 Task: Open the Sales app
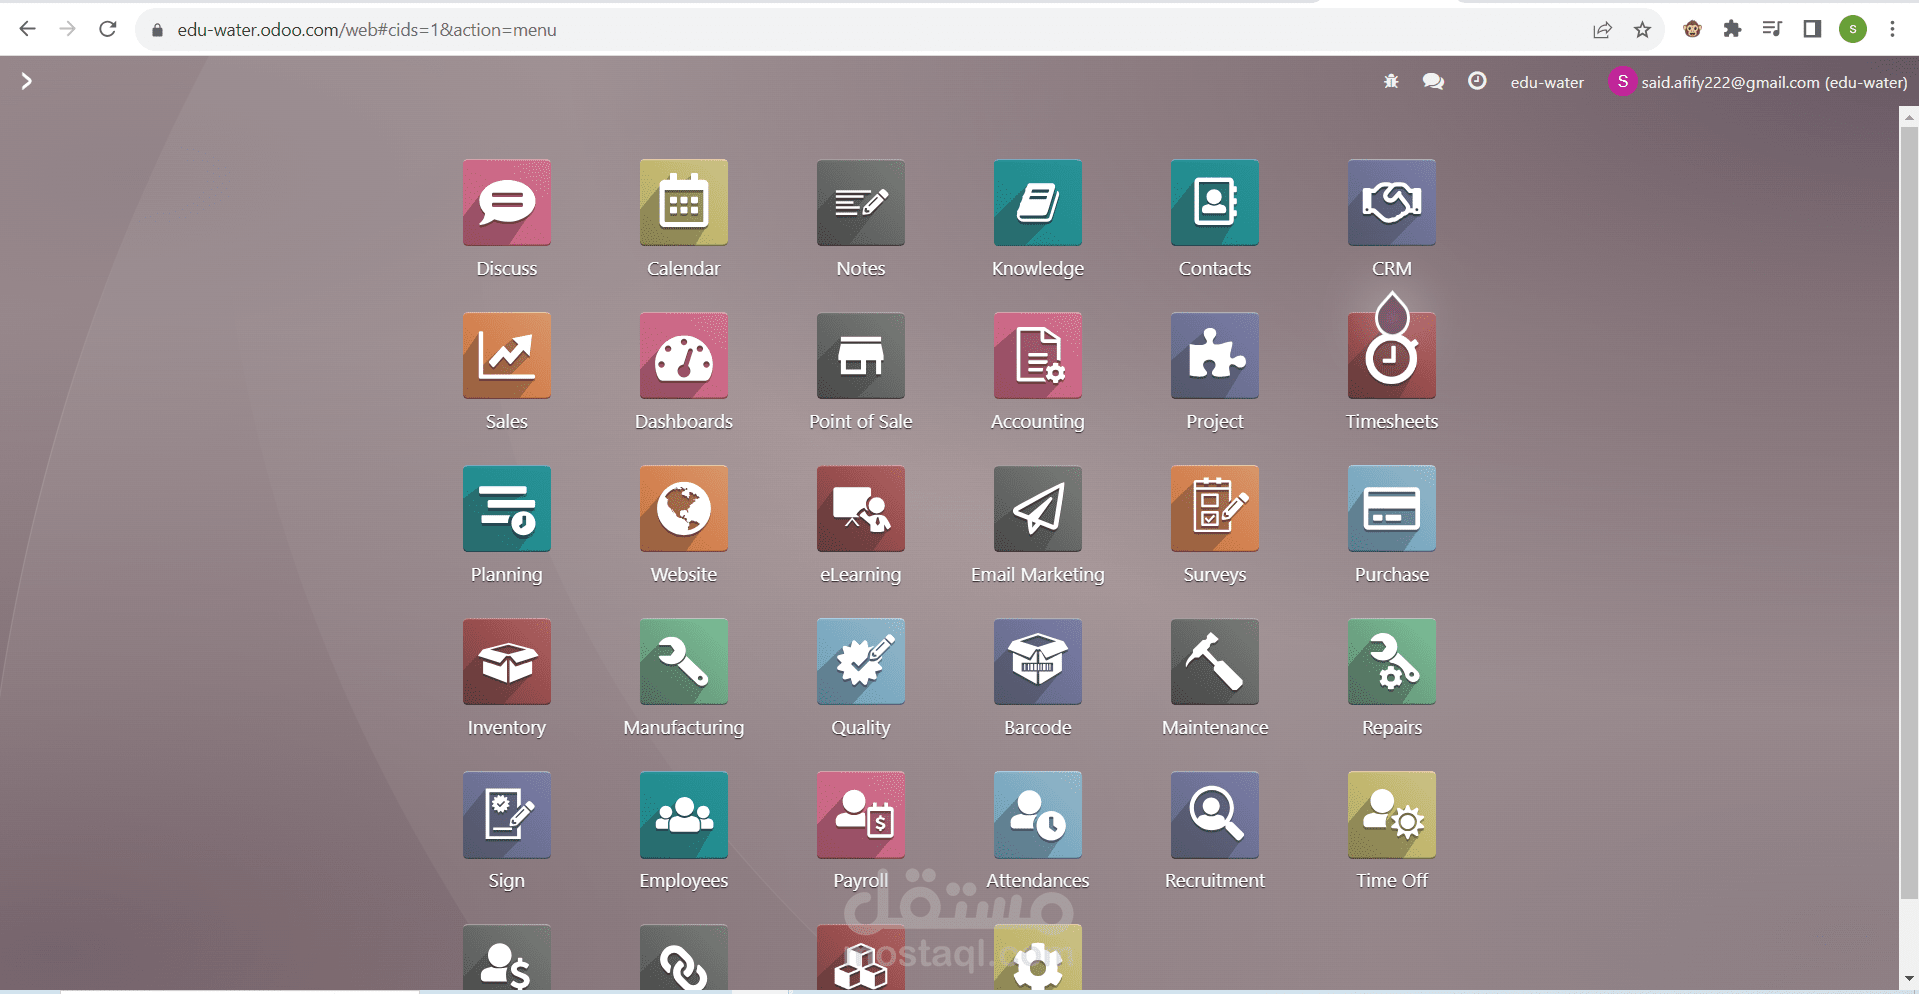point(507,356)
